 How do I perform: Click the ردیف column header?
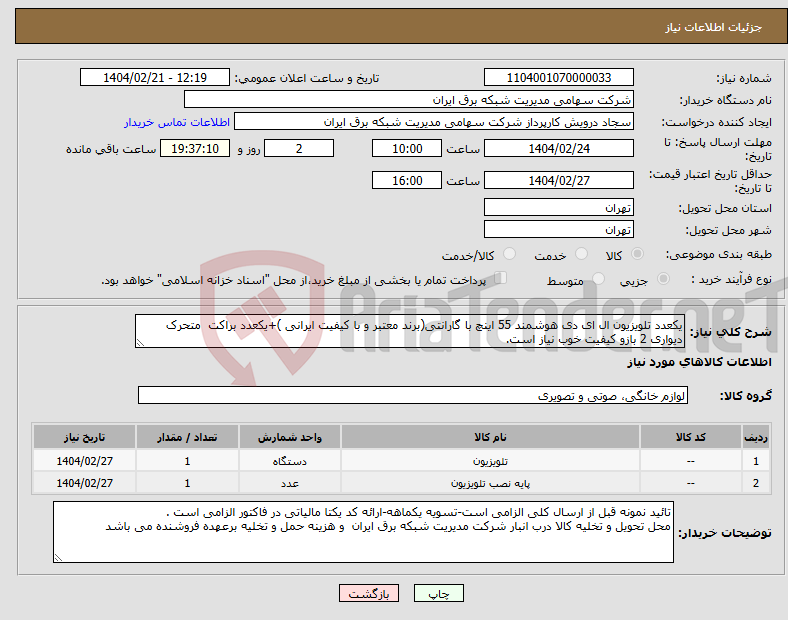point(756,437)
